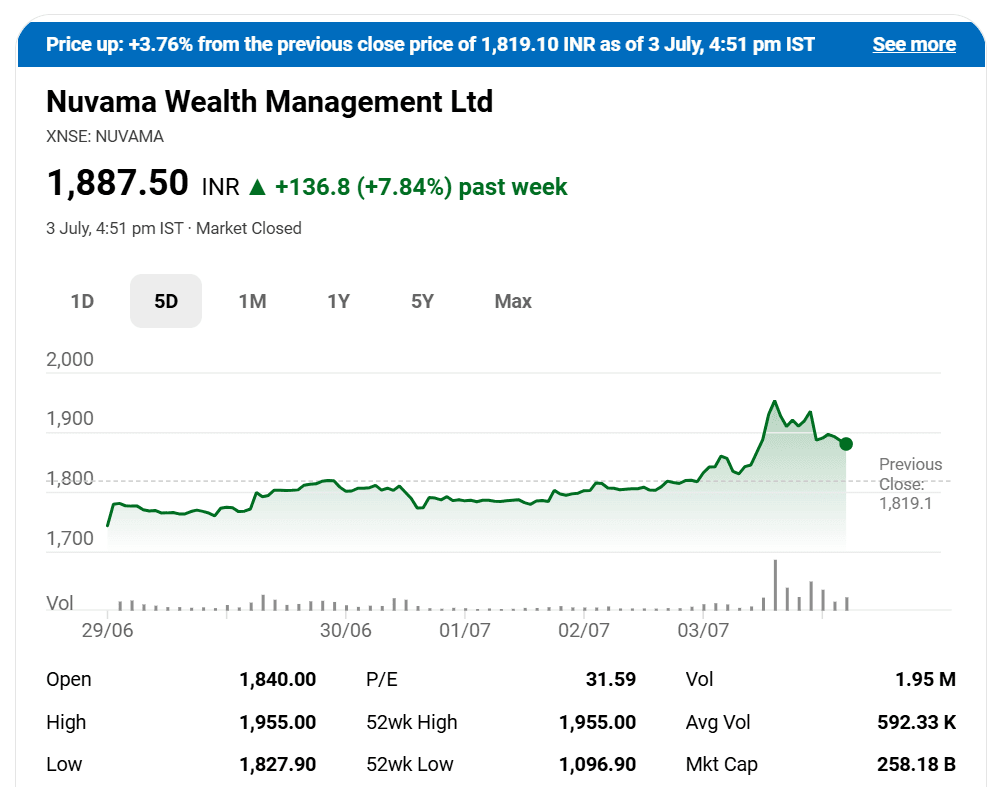Click the Mkt Cap value 258.18 B
This screenshot has height=787, width=991.
tap(916, 764)
